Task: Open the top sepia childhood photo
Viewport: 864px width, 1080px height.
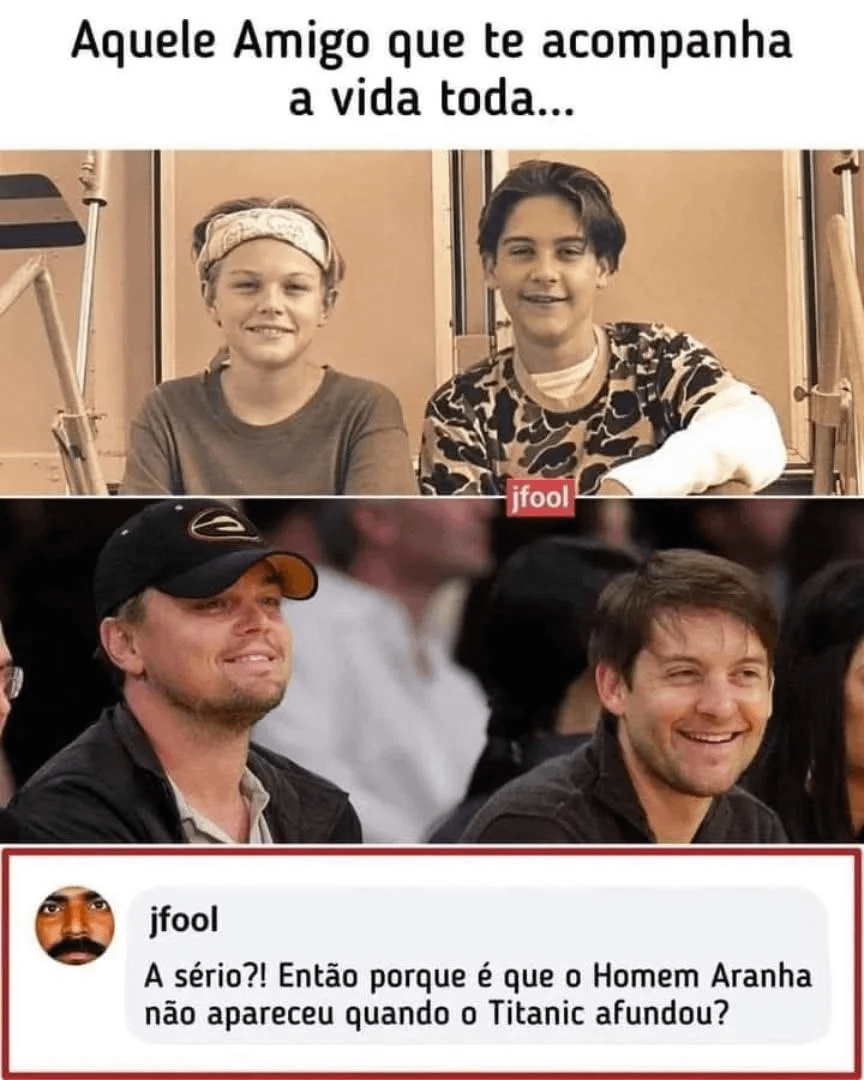Action: [x=432, y=322]
